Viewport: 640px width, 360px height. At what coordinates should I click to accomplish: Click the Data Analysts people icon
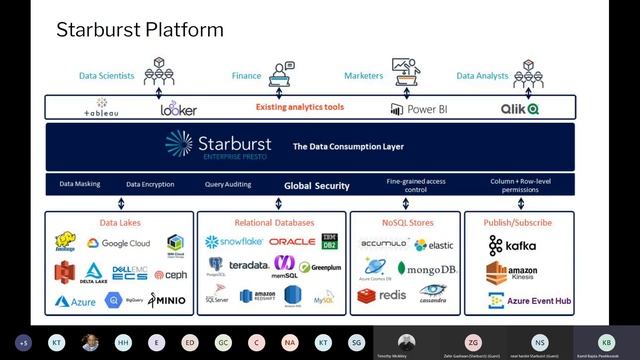point(528,73)
